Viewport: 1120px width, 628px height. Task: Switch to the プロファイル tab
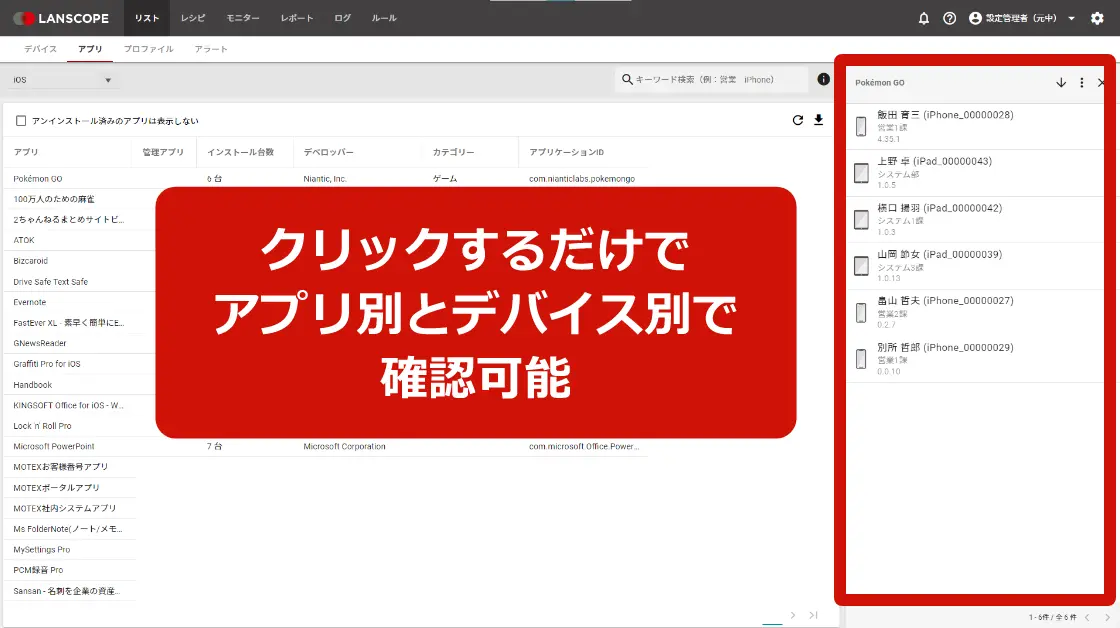click(x=149, y=49)
